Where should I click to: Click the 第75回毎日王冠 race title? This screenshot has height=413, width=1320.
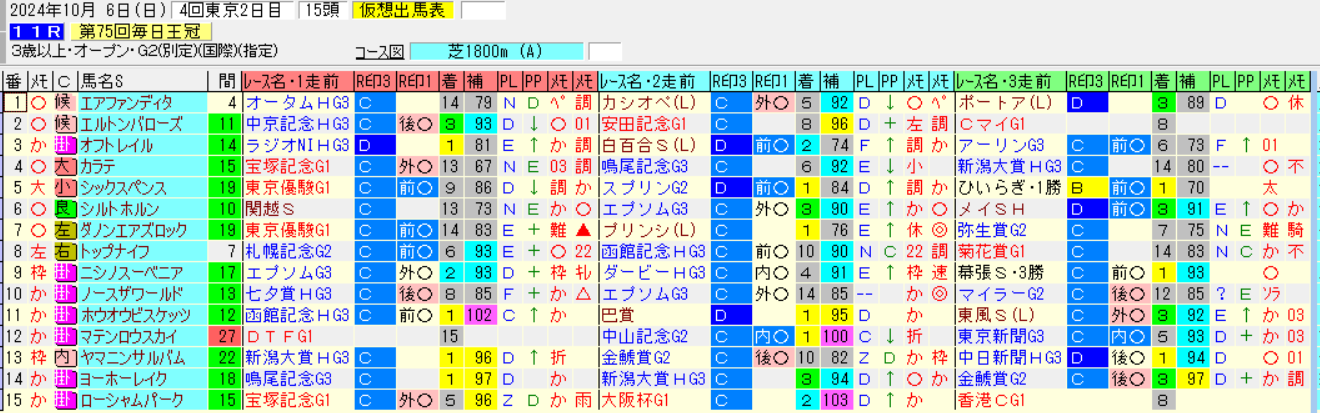[141, 32]
